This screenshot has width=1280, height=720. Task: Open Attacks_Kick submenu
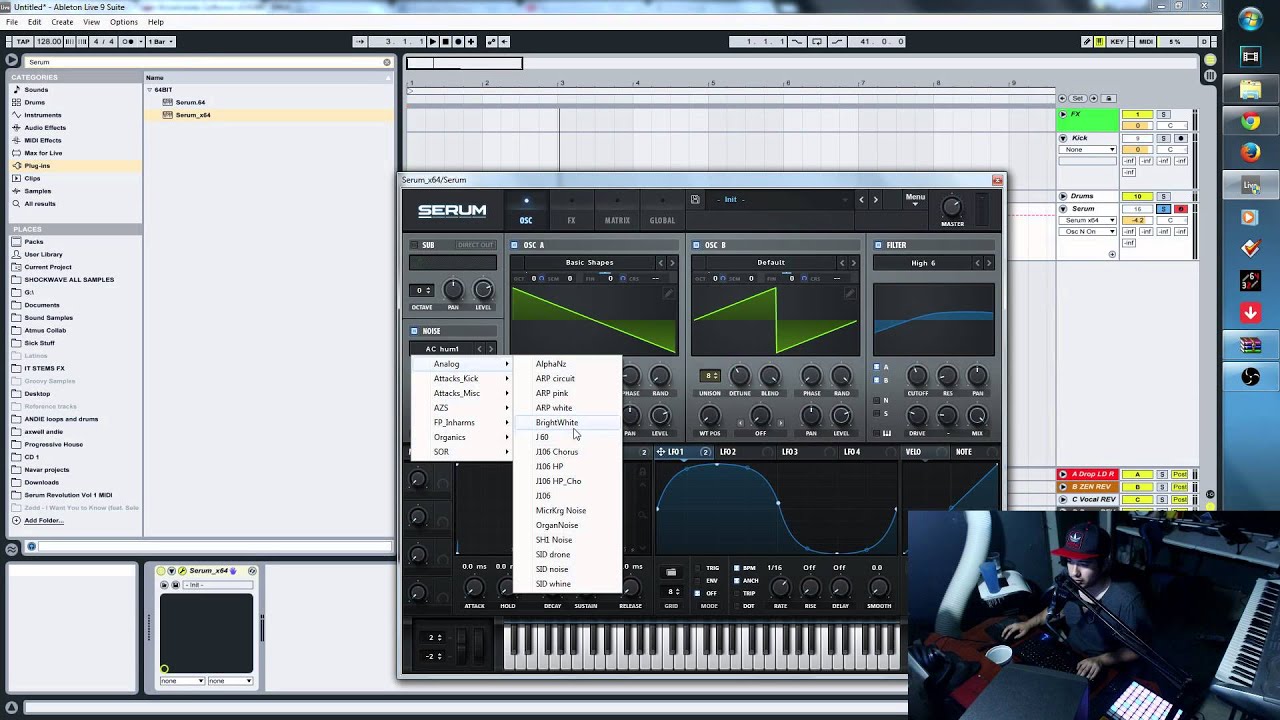(462, 379)
